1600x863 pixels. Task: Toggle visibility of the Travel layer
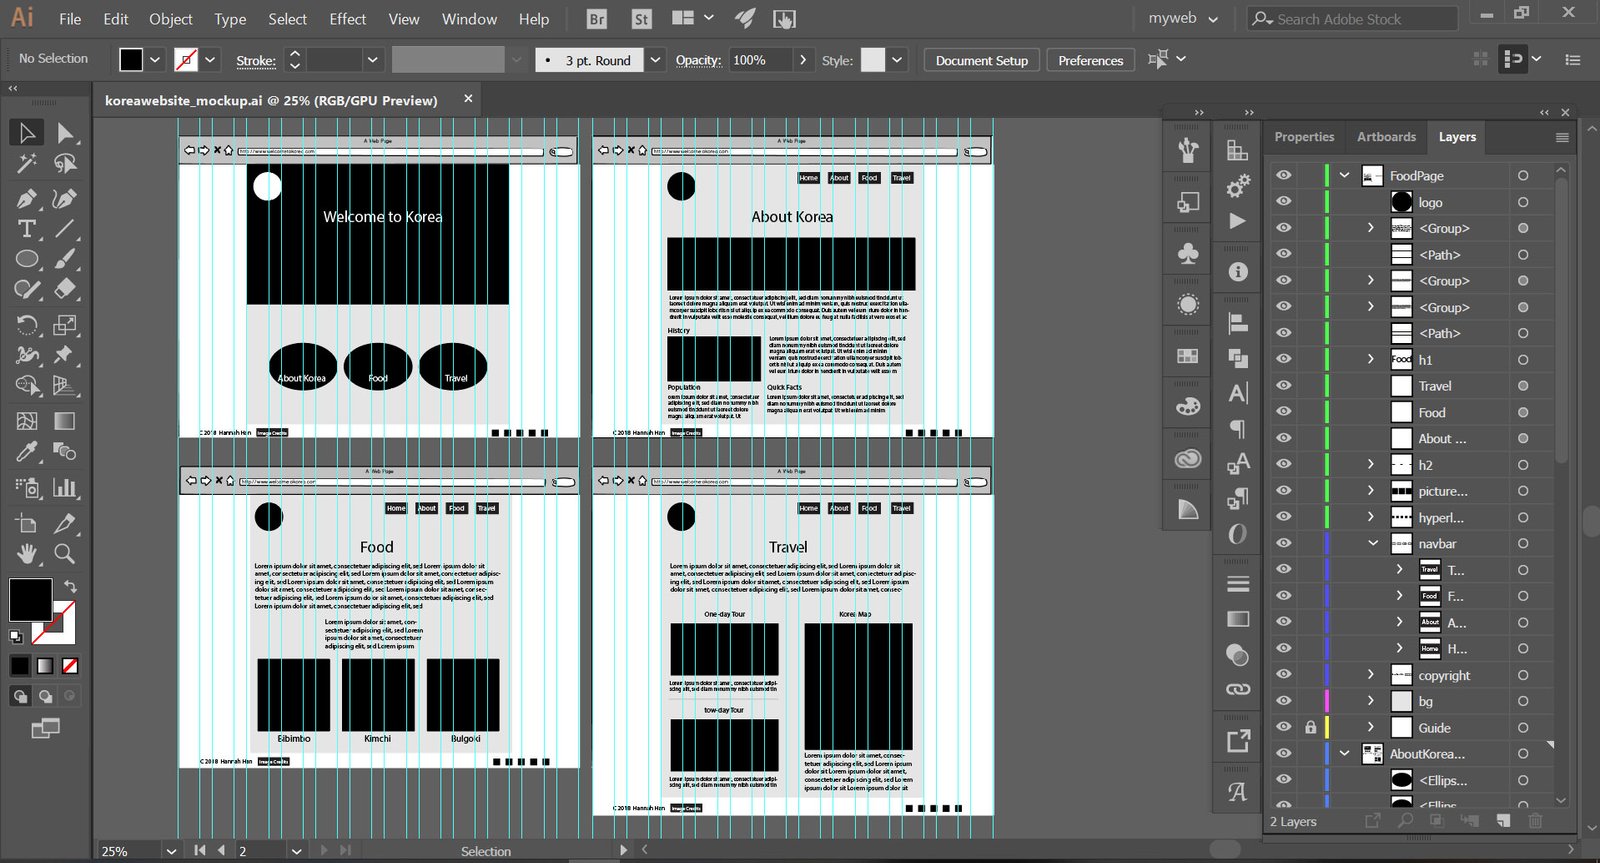point(1284,386)
